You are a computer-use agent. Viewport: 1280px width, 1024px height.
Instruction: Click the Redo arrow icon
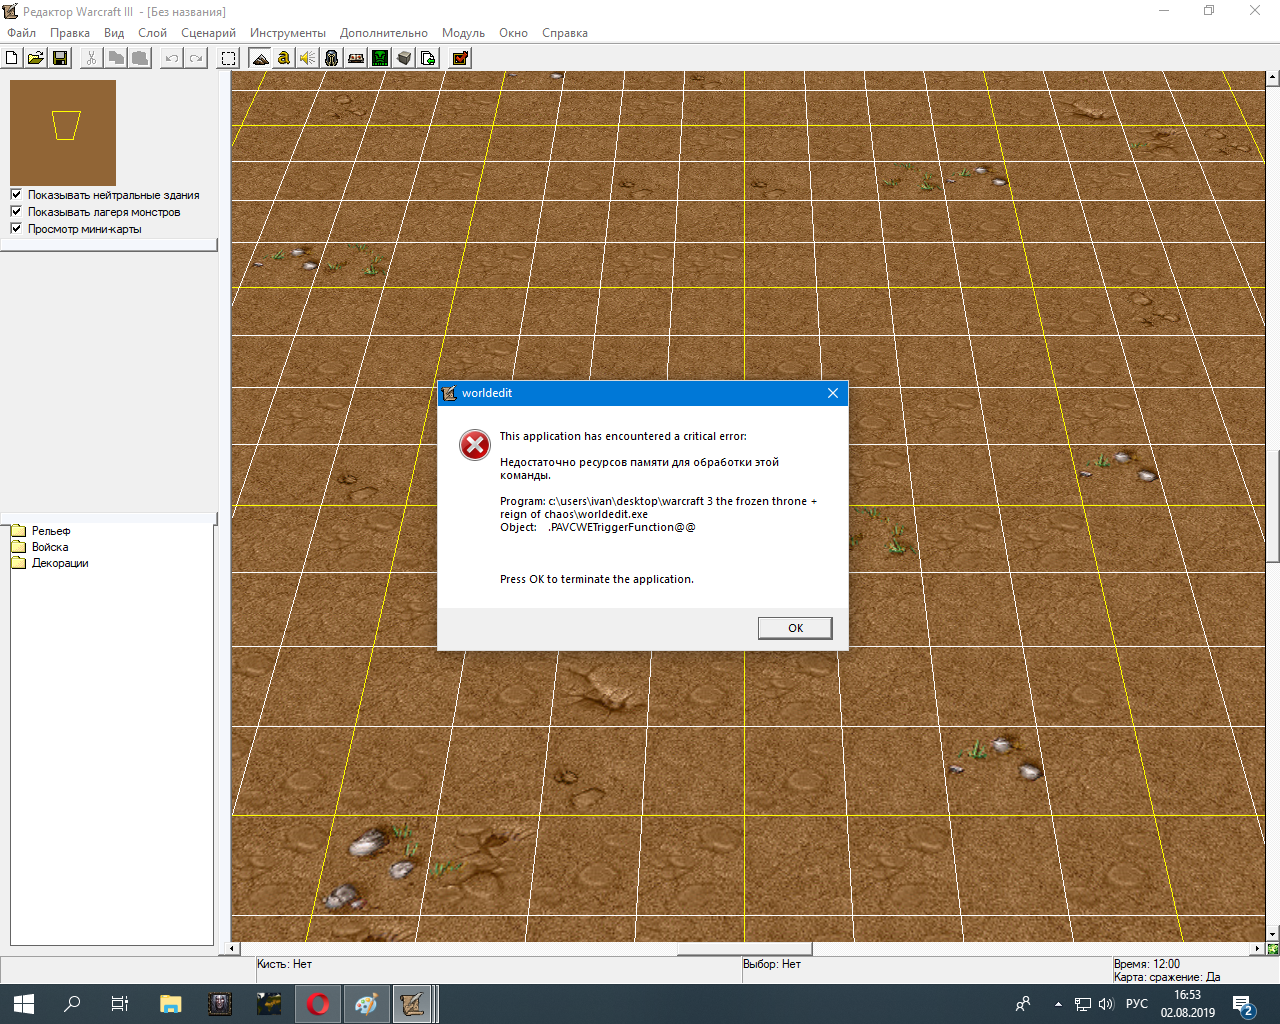(196, 58)
